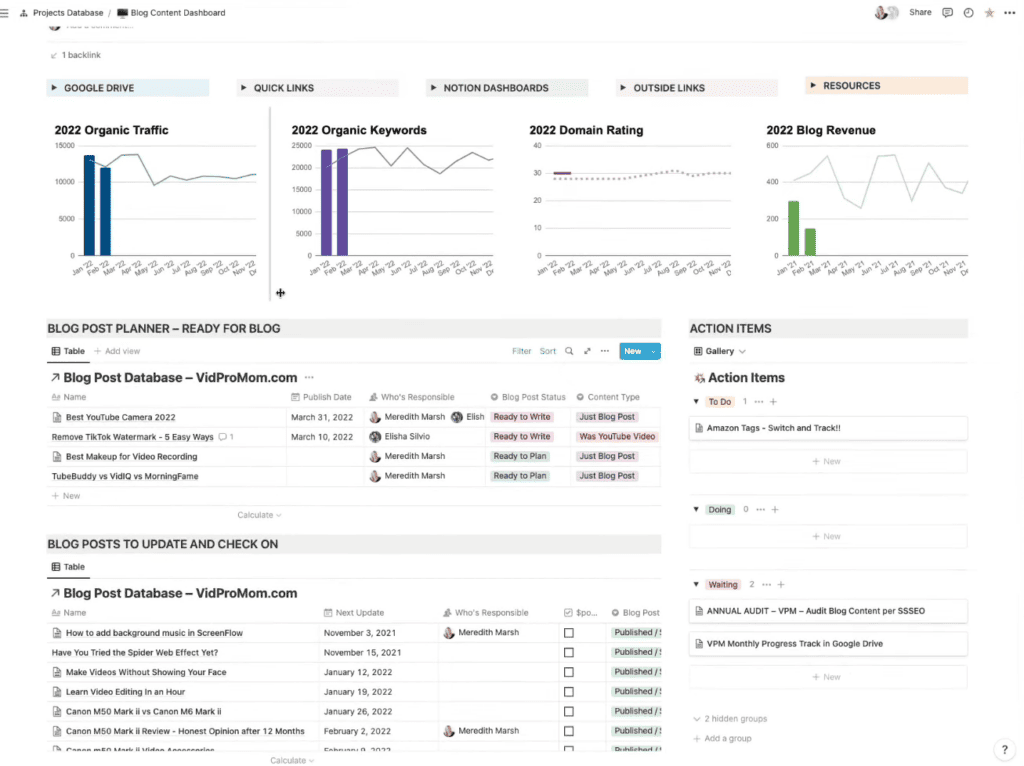
Task: Open the New button dropdown arrow
Action: tap(653, 351)
